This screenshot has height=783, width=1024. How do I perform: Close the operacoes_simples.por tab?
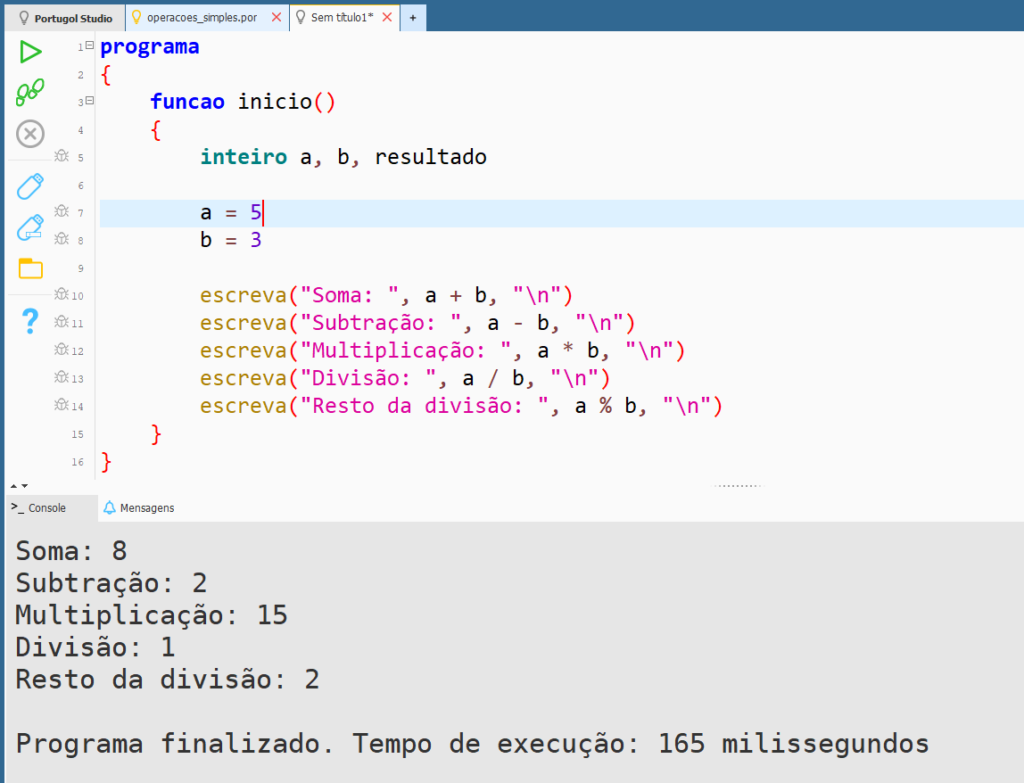(x=277, y=18)
